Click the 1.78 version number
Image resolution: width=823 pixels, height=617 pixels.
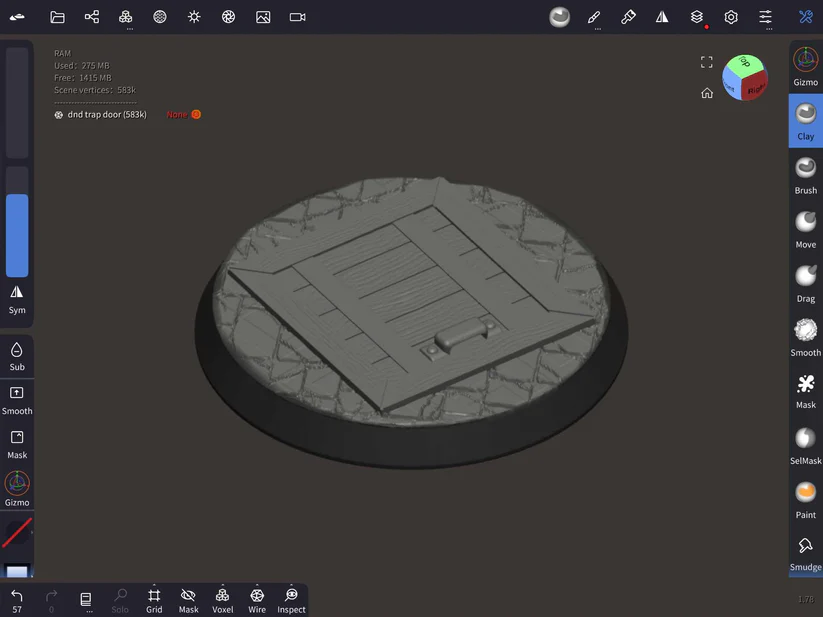tap(806, 599)
